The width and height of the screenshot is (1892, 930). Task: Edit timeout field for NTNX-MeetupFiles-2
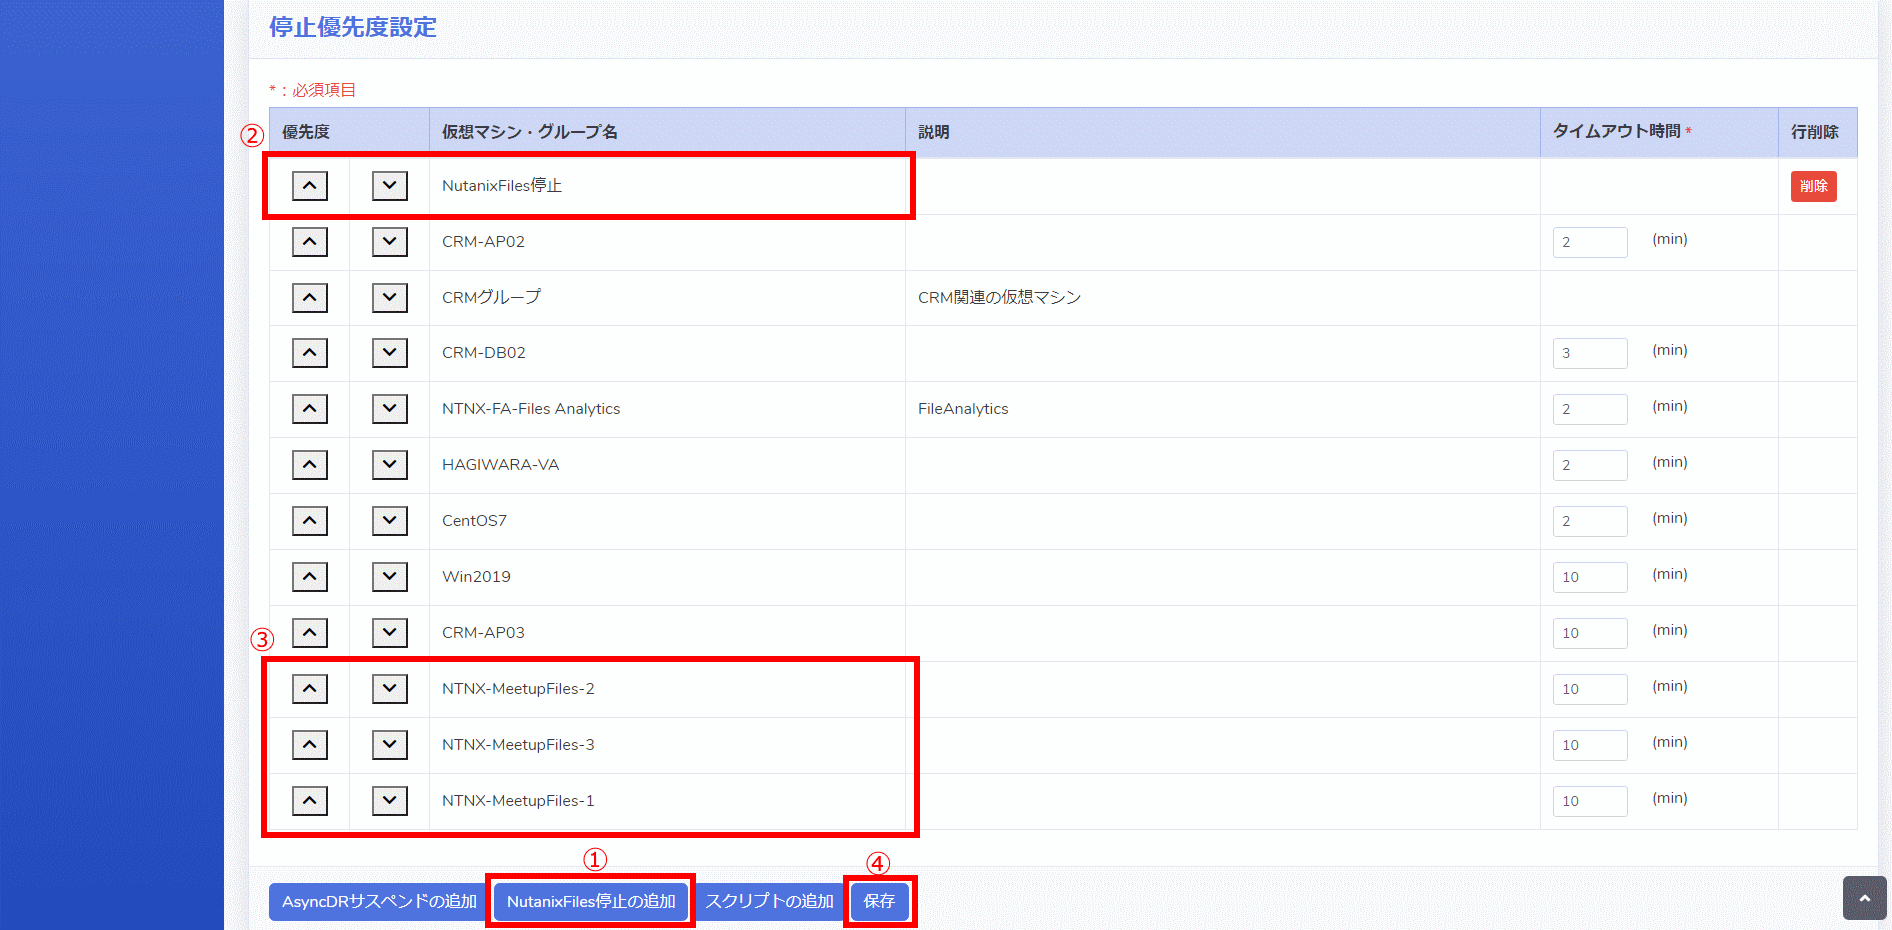[1590, 689]
